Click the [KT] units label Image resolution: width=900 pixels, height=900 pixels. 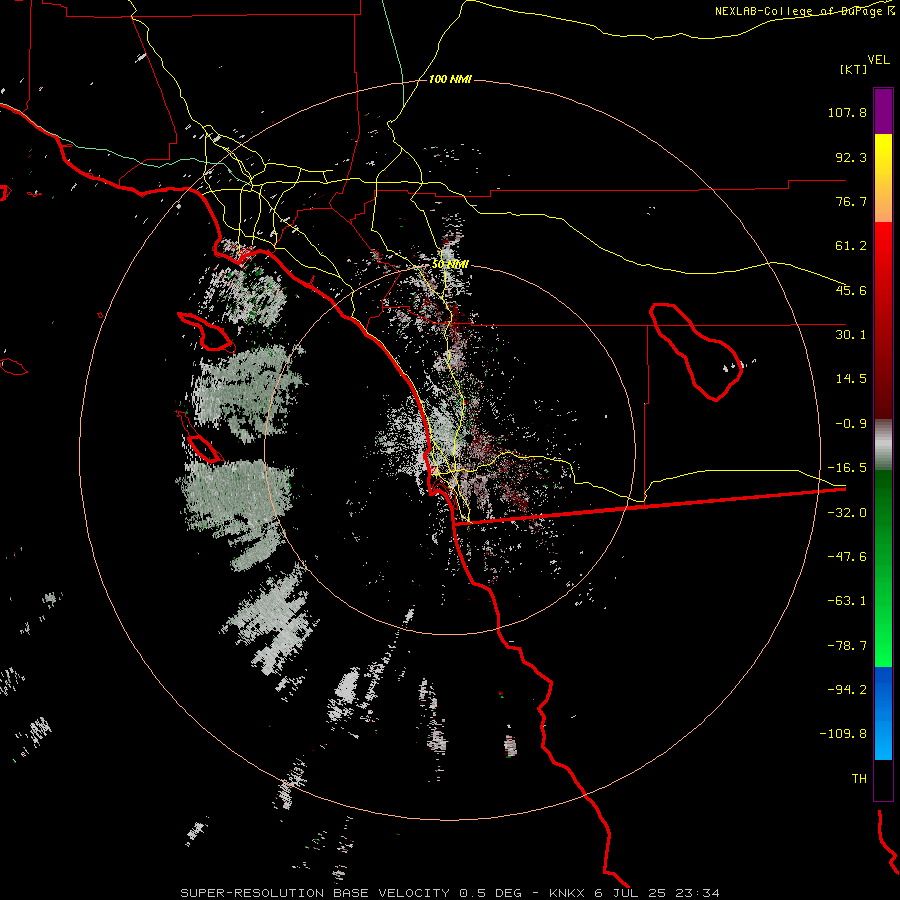point(854,69)
